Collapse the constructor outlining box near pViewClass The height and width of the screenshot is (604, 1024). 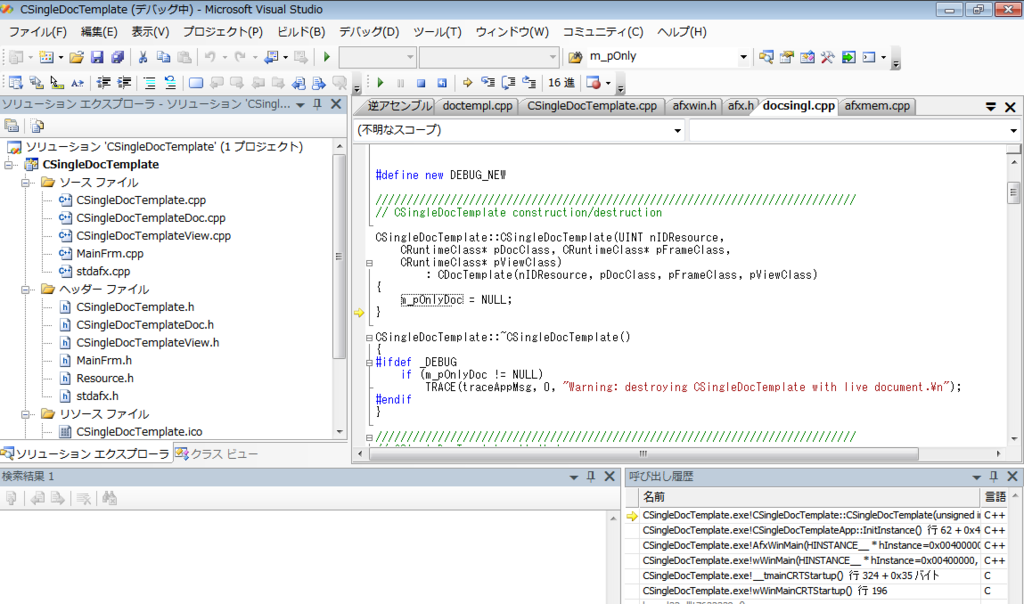pos(369,263)
